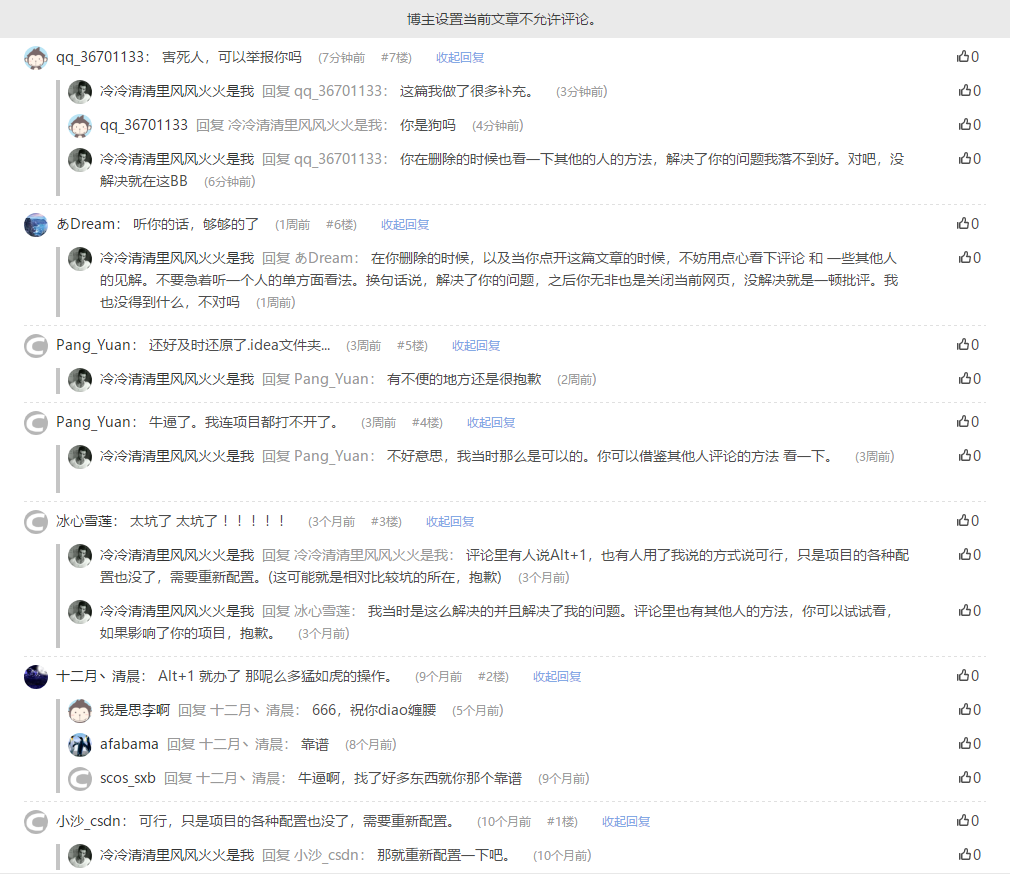This screenshot has height=885, width=1010.
Task: Open 冰心雪莲's default avatar
Action: tap(36, 522)
